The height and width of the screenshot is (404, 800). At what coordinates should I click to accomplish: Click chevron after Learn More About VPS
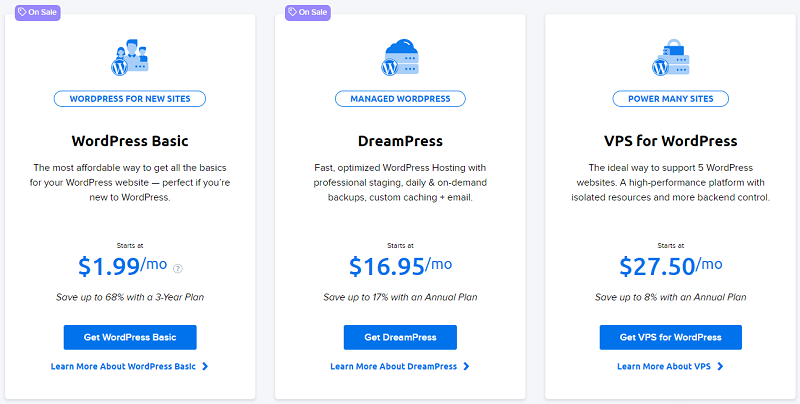pyautogui.click(x=720, y=366)
